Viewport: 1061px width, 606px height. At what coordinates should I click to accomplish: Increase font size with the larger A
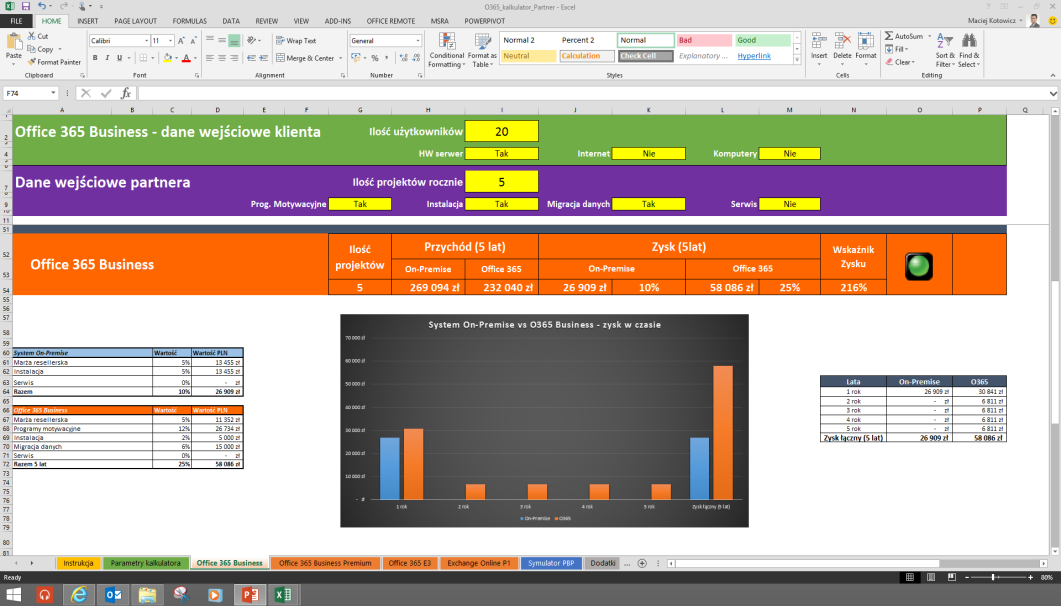click(181, 41)
